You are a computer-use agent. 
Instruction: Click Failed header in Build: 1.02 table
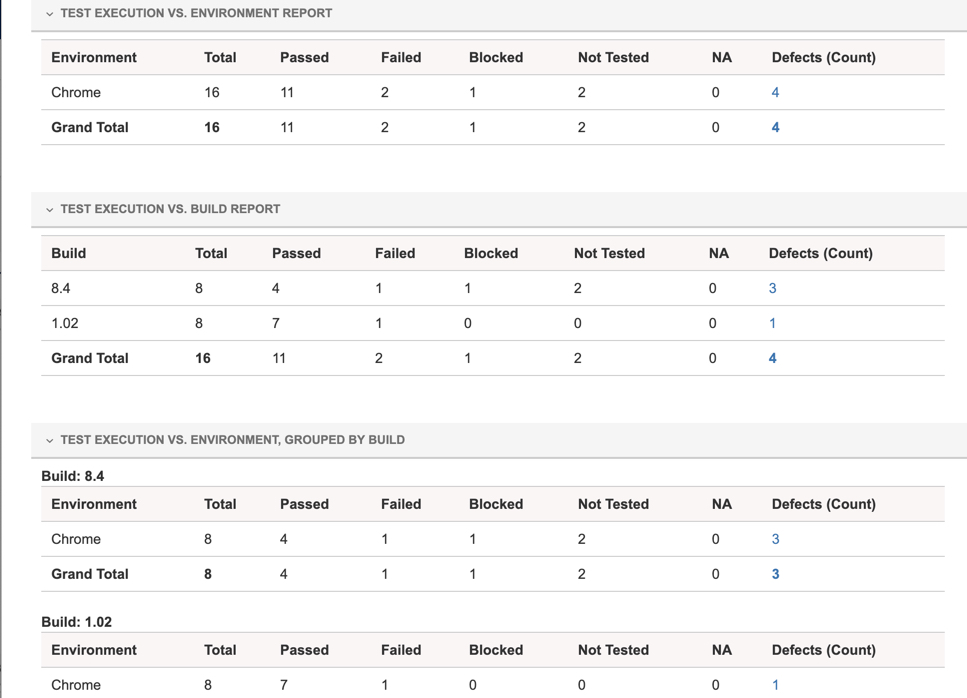click(x=401, y=651)
